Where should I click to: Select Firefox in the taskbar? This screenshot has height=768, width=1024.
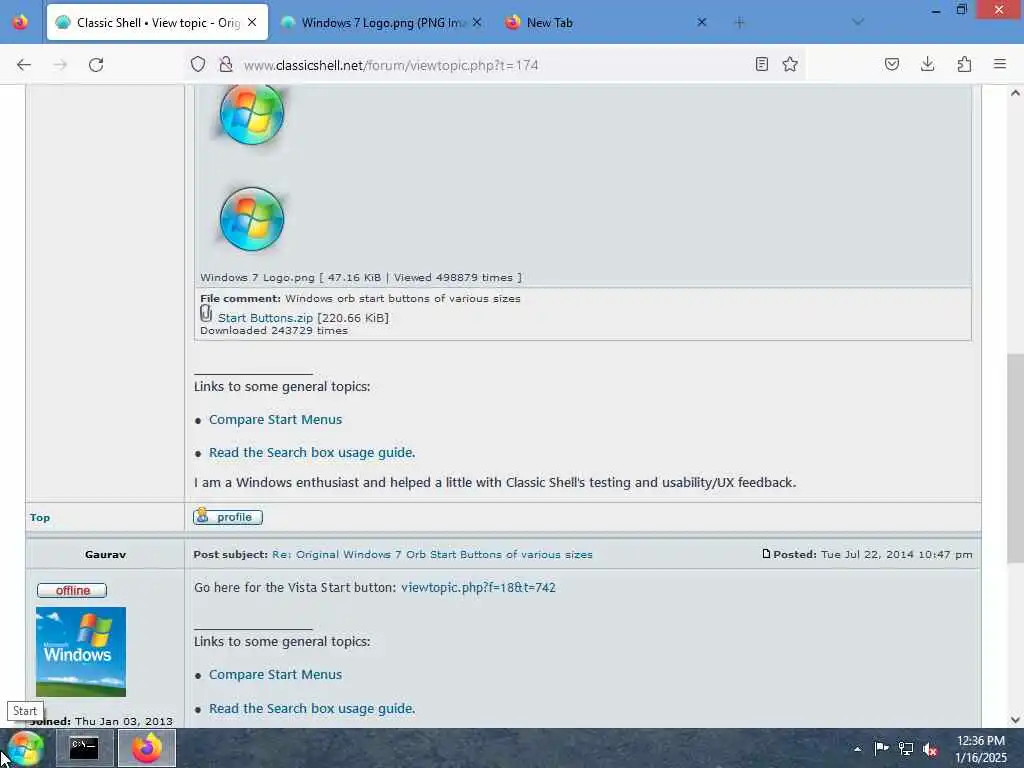(x=147, y=748)
